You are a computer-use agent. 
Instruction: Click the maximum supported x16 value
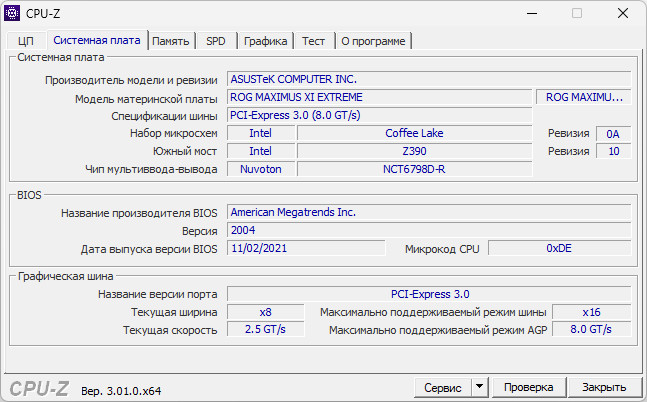coord(591,312)
